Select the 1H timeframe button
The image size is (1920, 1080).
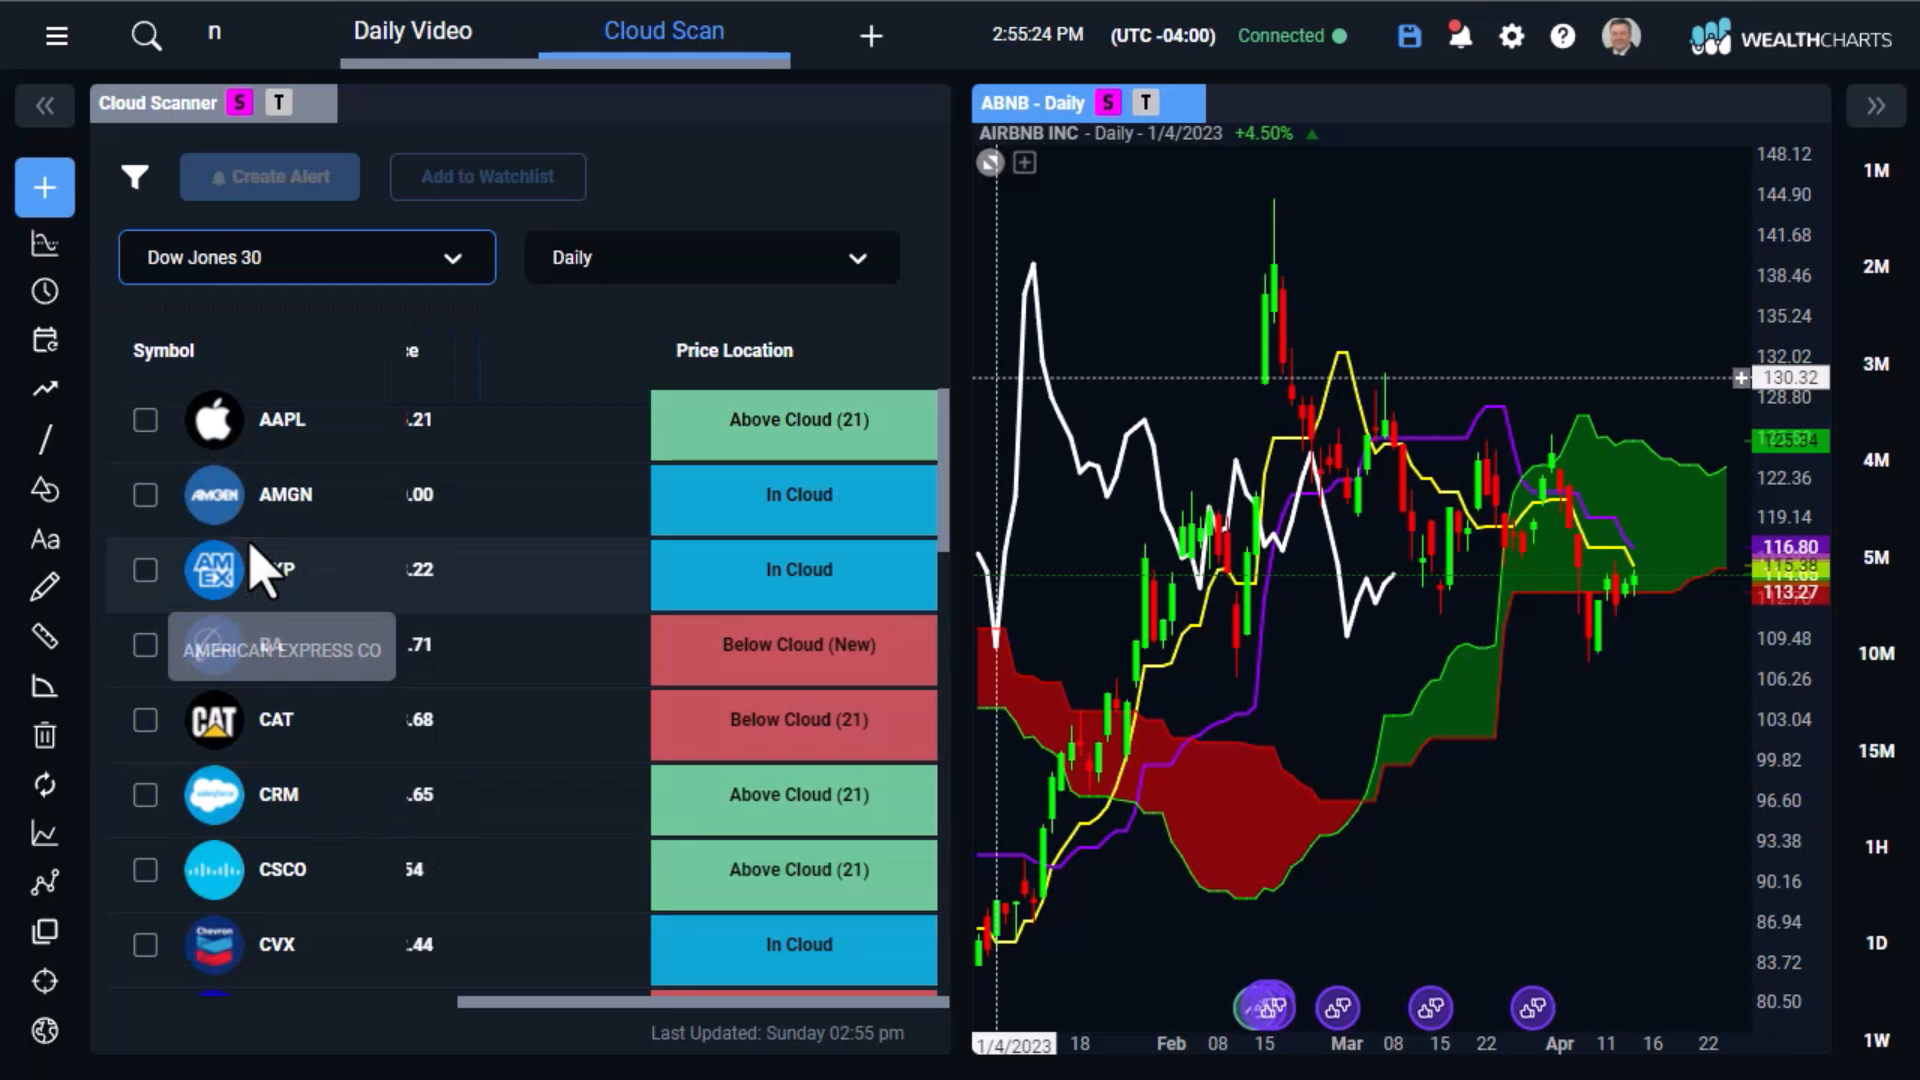point(1876,848)
